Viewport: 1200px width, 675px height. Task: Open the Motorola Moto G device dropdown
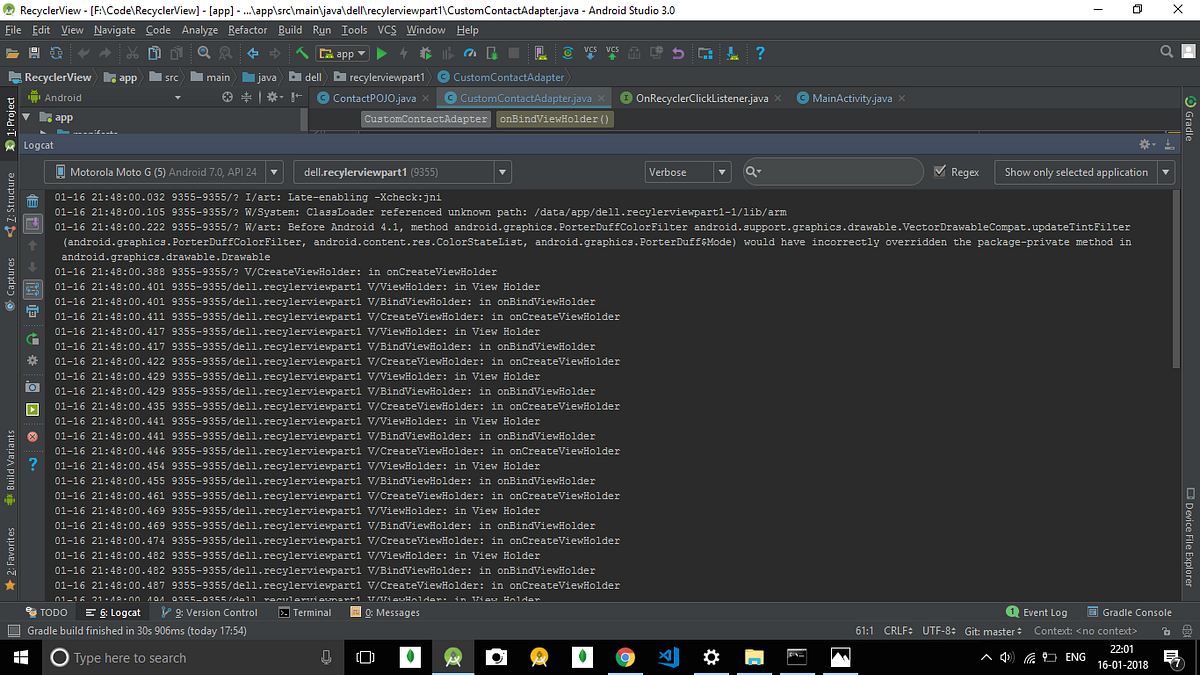(274, 171)
